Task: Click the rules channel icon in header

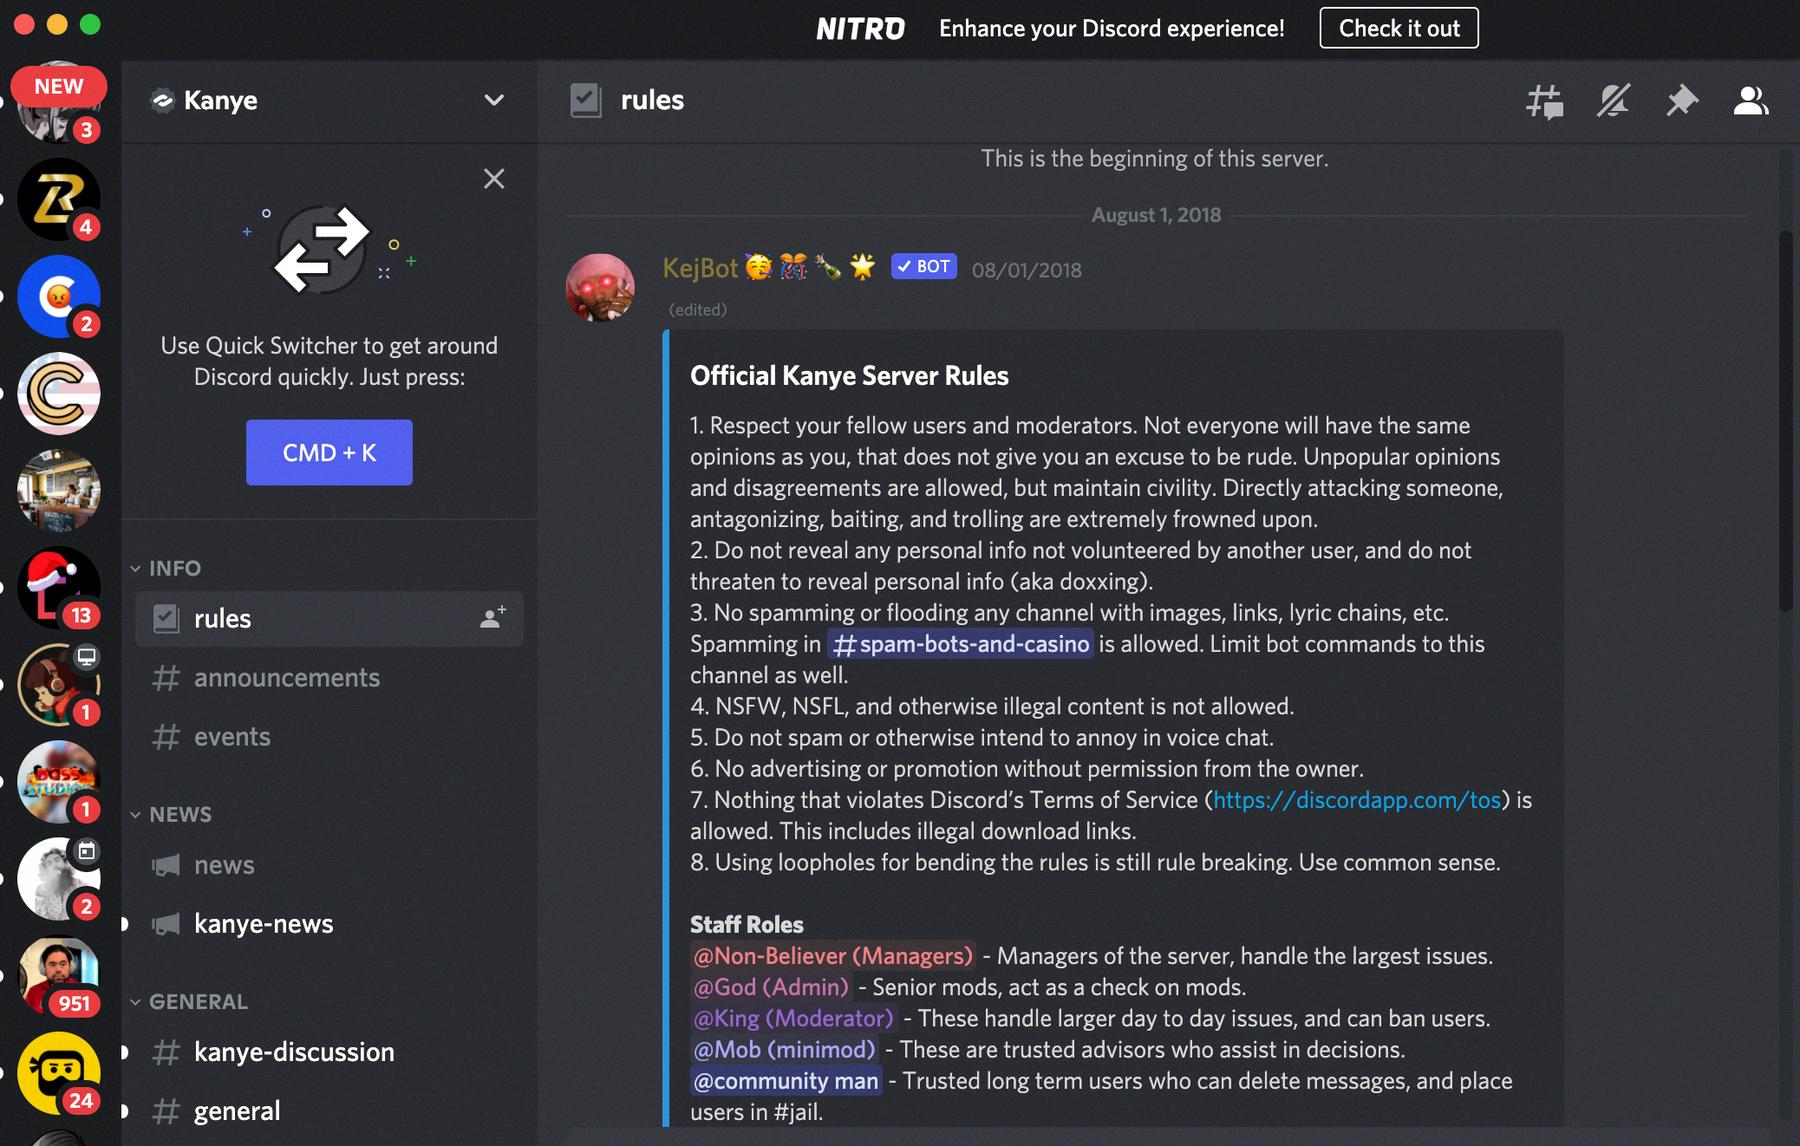Action: pyautogui.click(x=586, y=100)
